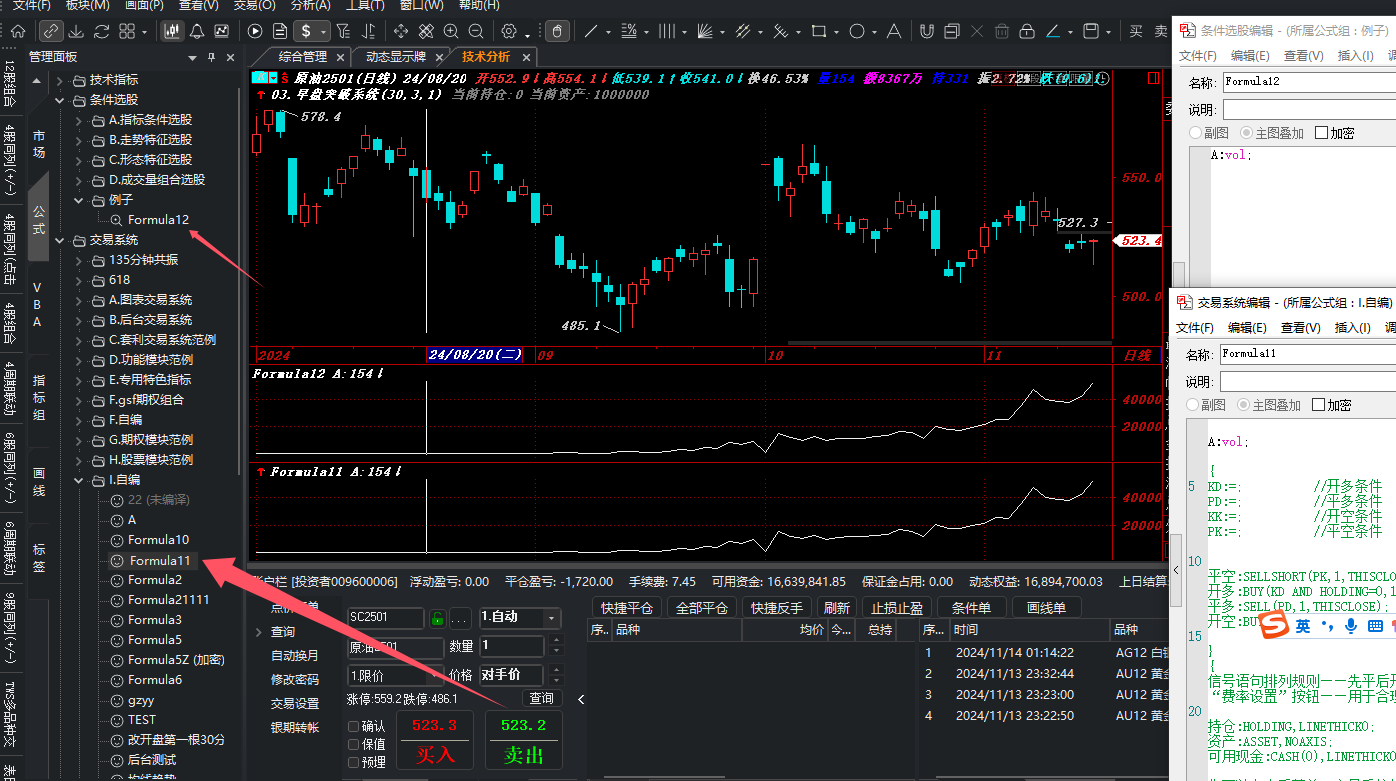Click the 快捷平仓 button
Viewport: 1396px width, 781px height.
(627, 607)
